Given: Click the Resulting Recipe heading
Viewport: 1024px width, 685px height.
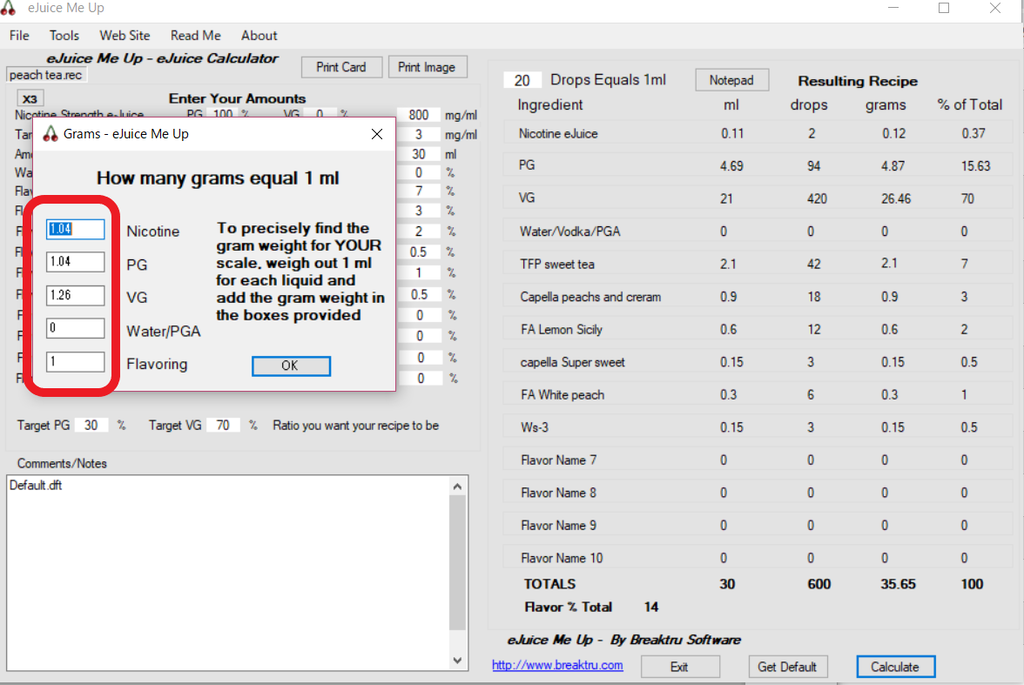Looking at the screenshot, I should coord(857,81).
